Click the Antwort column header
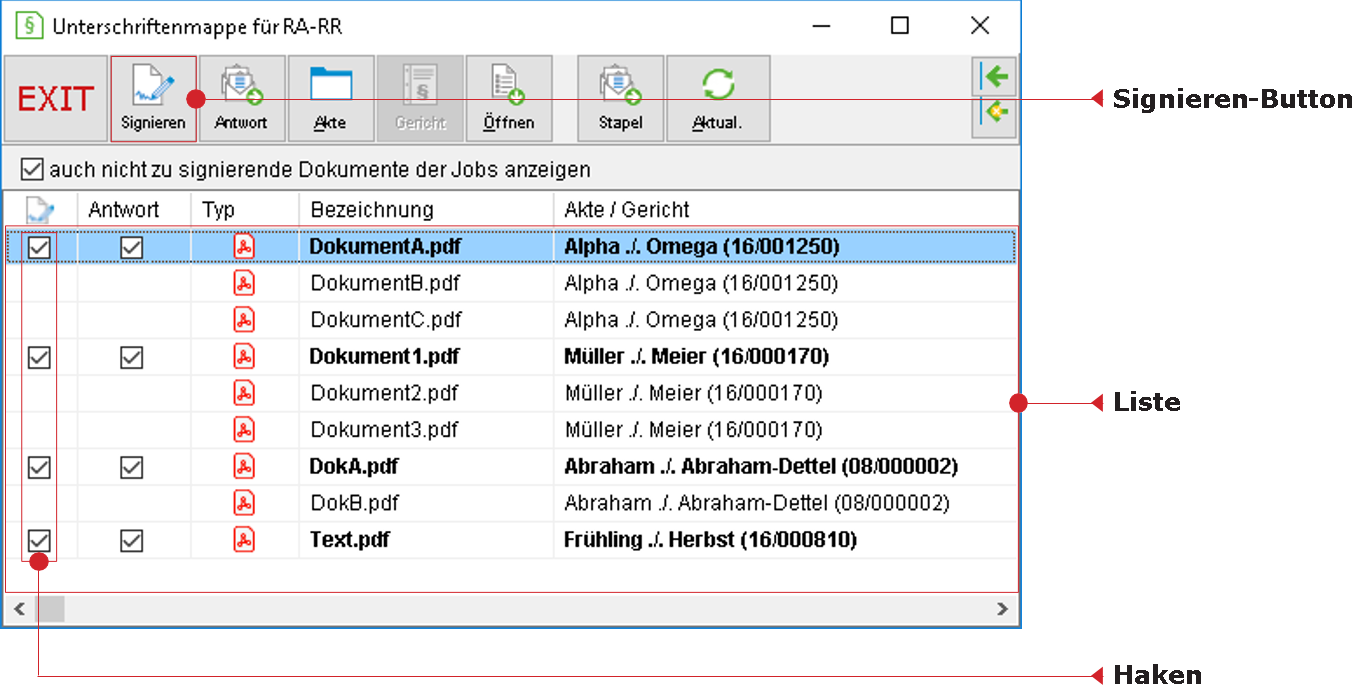 pos(134,210)
